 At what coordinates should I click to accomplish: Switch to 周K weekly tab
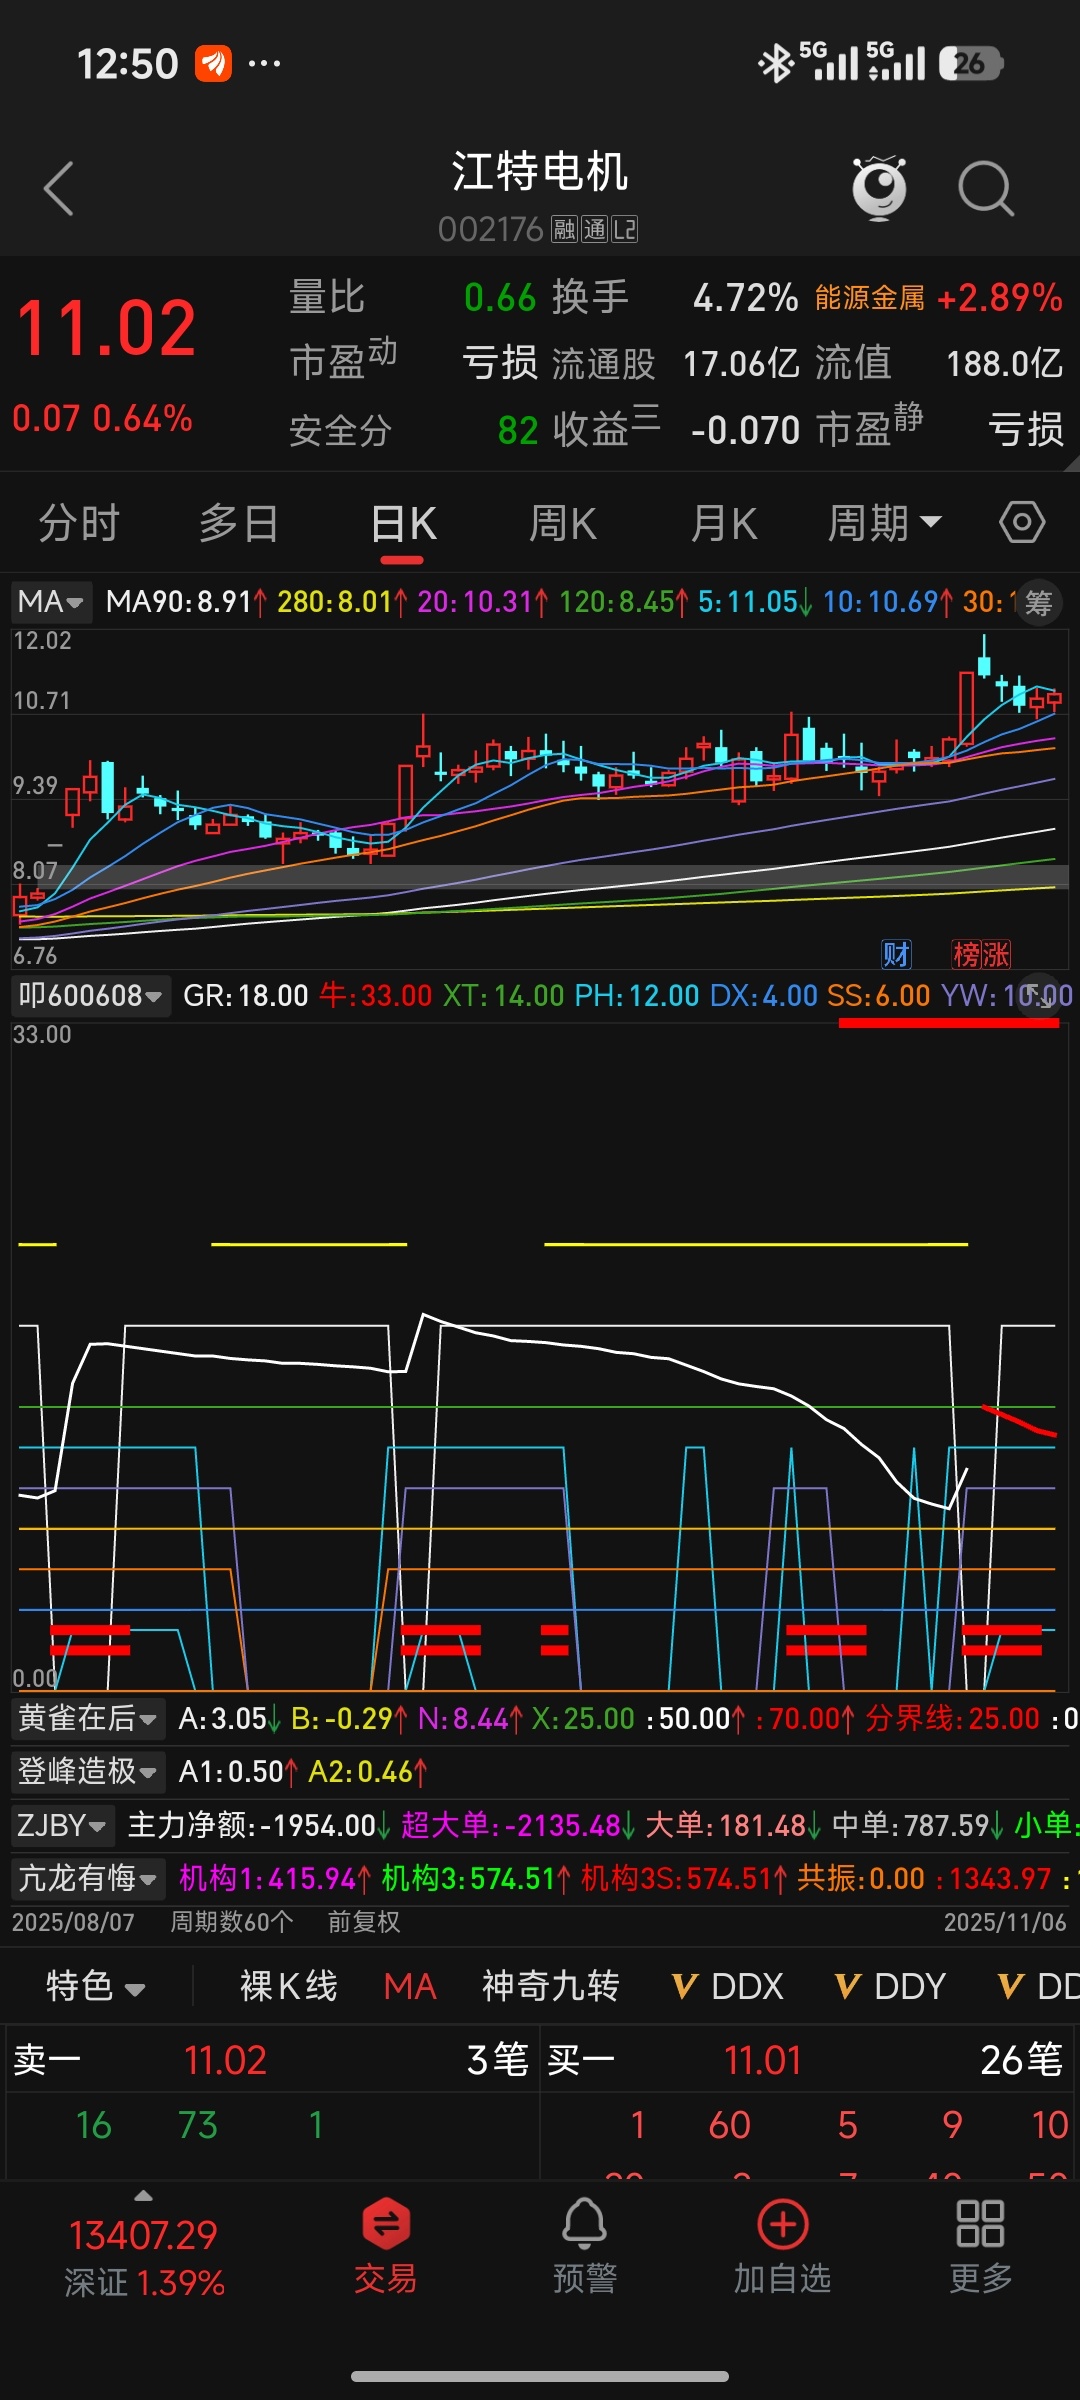pos(563,523)
